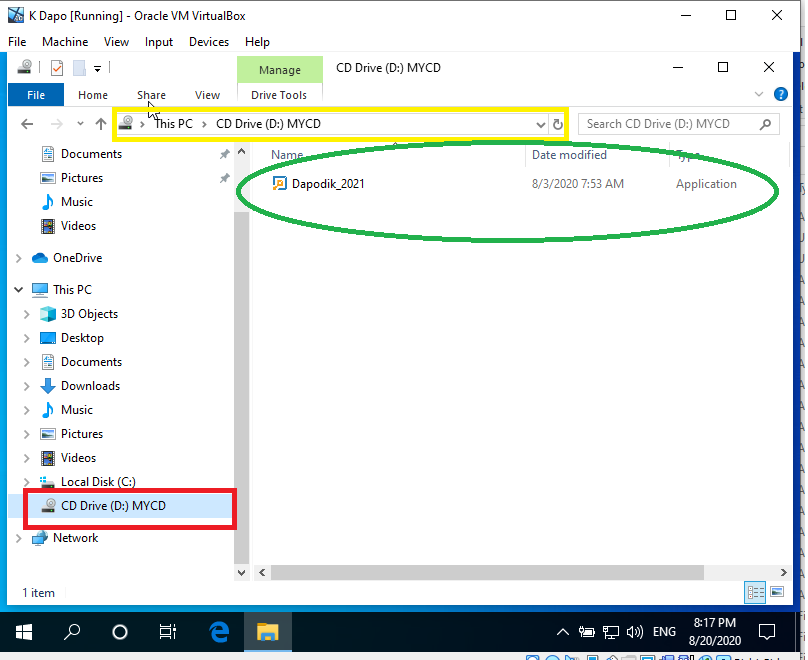Open the Share ribbon tab
This screenshot has width=808, height=660.
152,95
